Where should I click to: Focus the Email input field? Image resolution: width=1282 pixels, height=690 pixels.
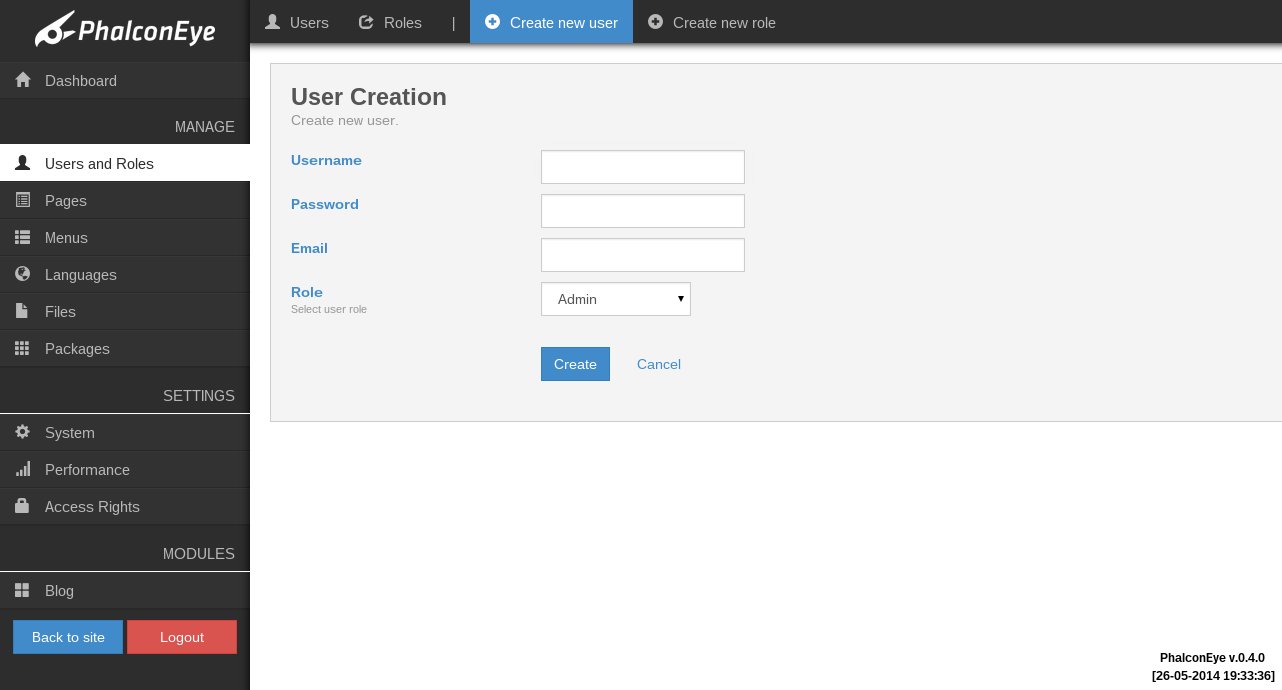click(x=643, y=255)
